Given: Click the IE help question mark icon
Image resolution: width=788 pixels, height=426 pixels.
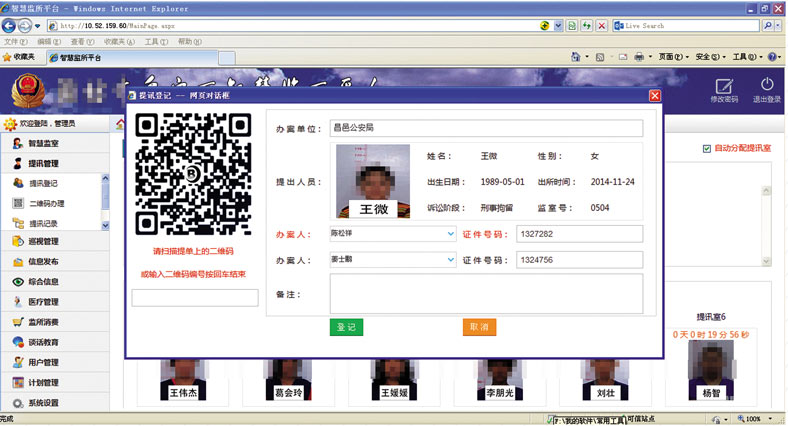Looking at the screenshot, I should 772,57.
